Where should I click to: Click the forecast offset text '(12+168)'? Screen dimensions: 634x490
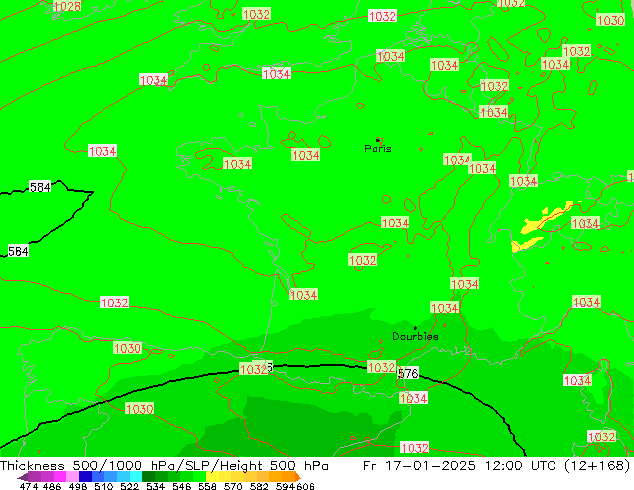(x=597, y=465)
